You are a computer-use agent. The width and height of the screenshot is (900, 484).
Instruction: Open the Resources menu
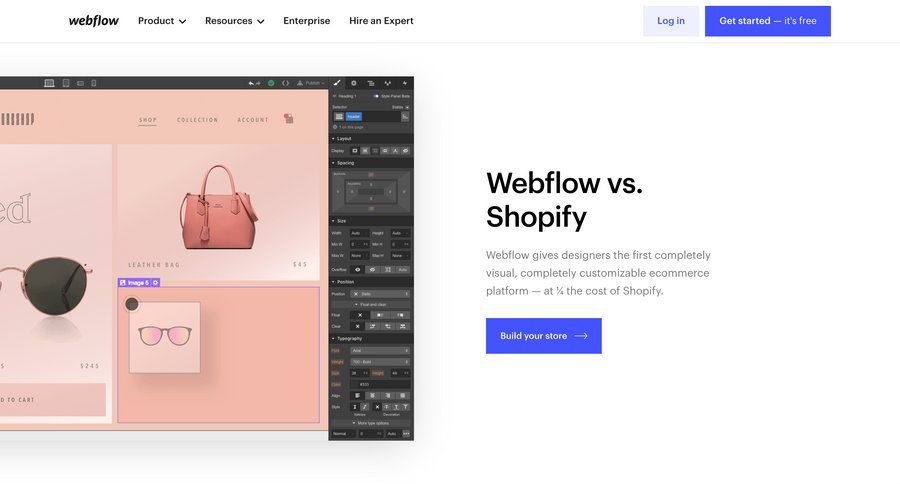(234, 21)
